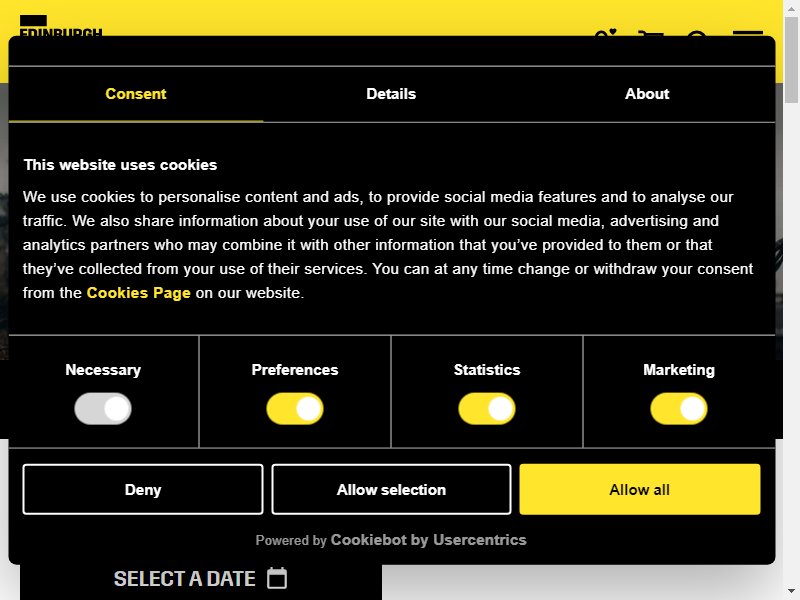Turn off the Statistics cookies switch
800x600 pixels.
(x=487, y=409)
